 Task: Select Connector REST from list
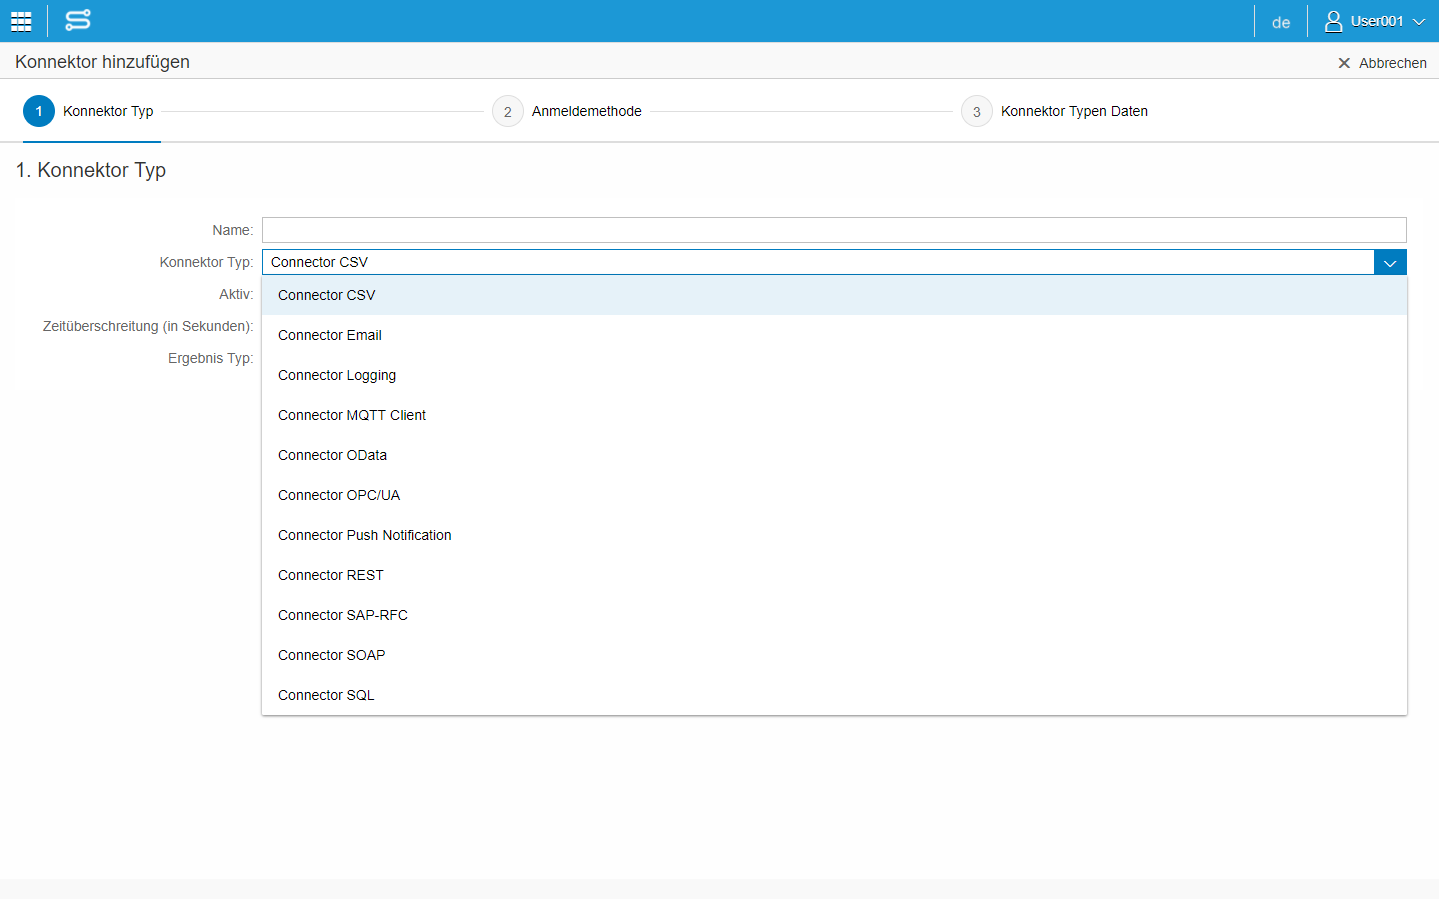click(x=834, y=575)
